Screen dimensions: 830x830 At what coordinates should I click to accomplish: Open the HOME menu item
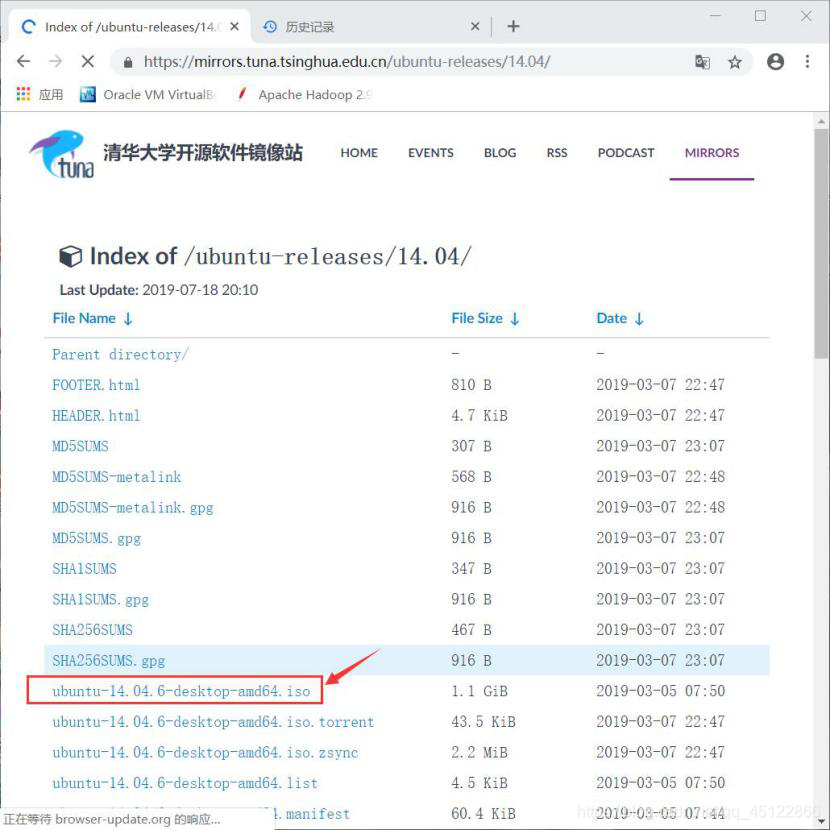(359, 153)
